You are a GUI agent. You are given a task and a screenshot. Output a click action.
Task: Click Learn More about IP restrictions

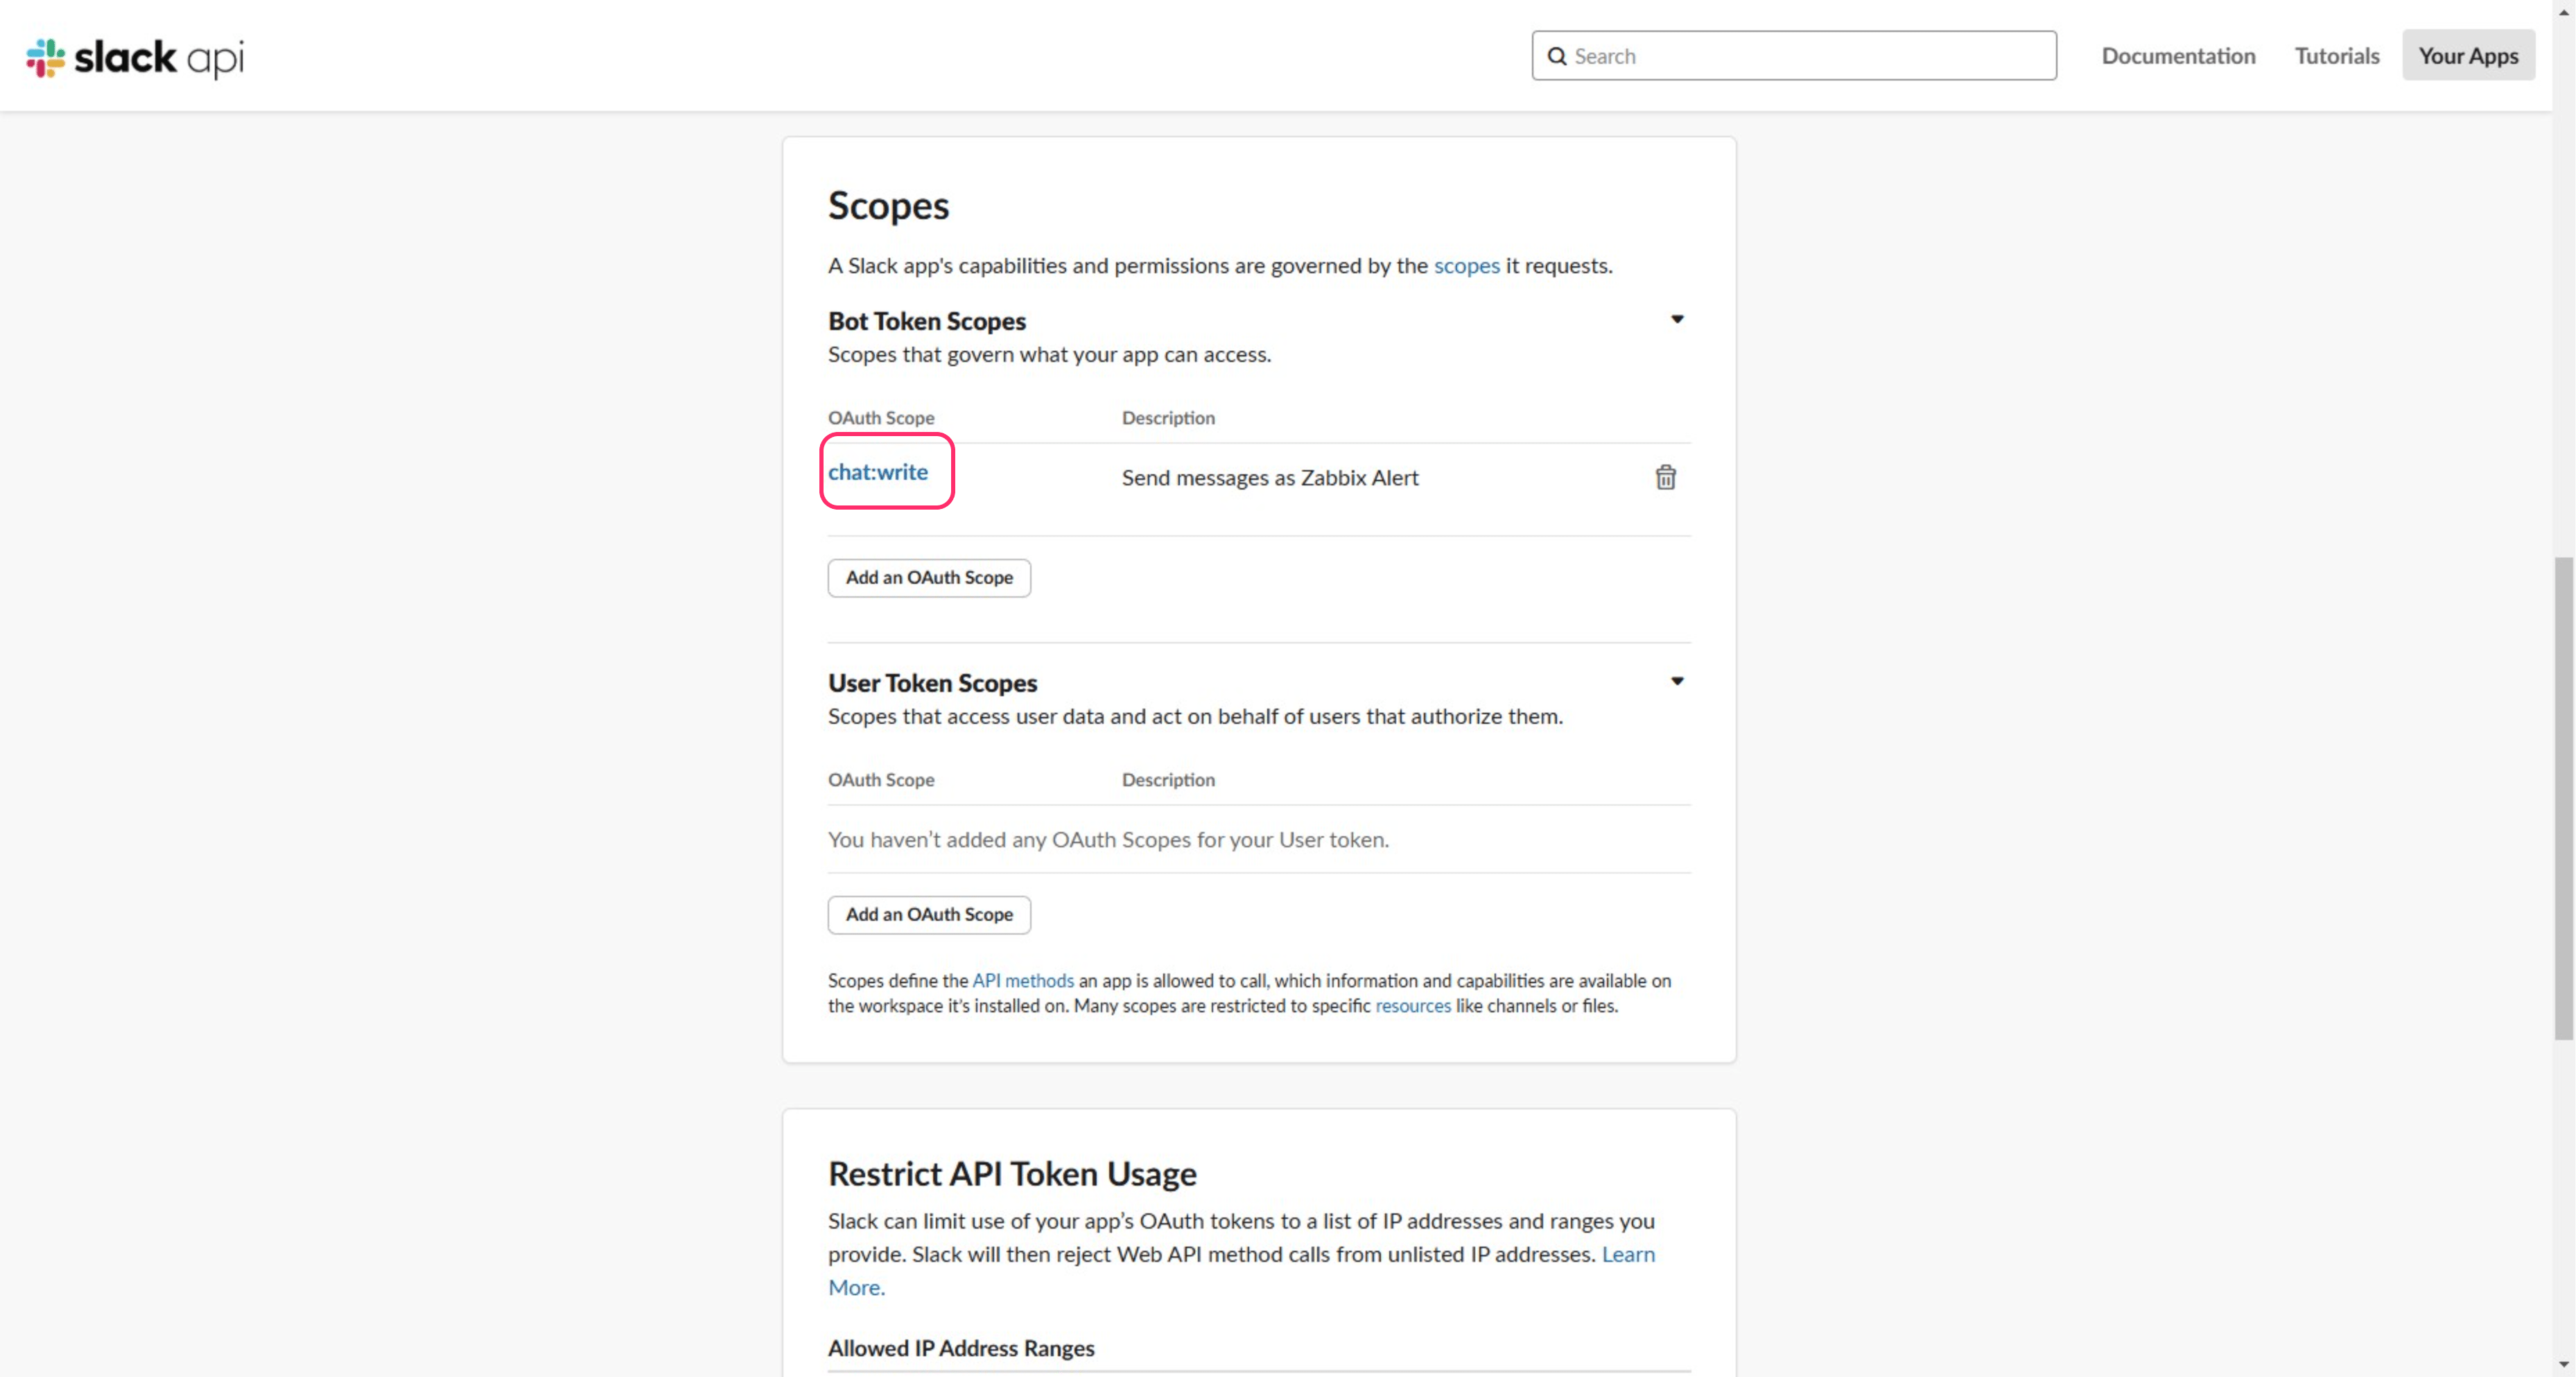(1627, 1254)
